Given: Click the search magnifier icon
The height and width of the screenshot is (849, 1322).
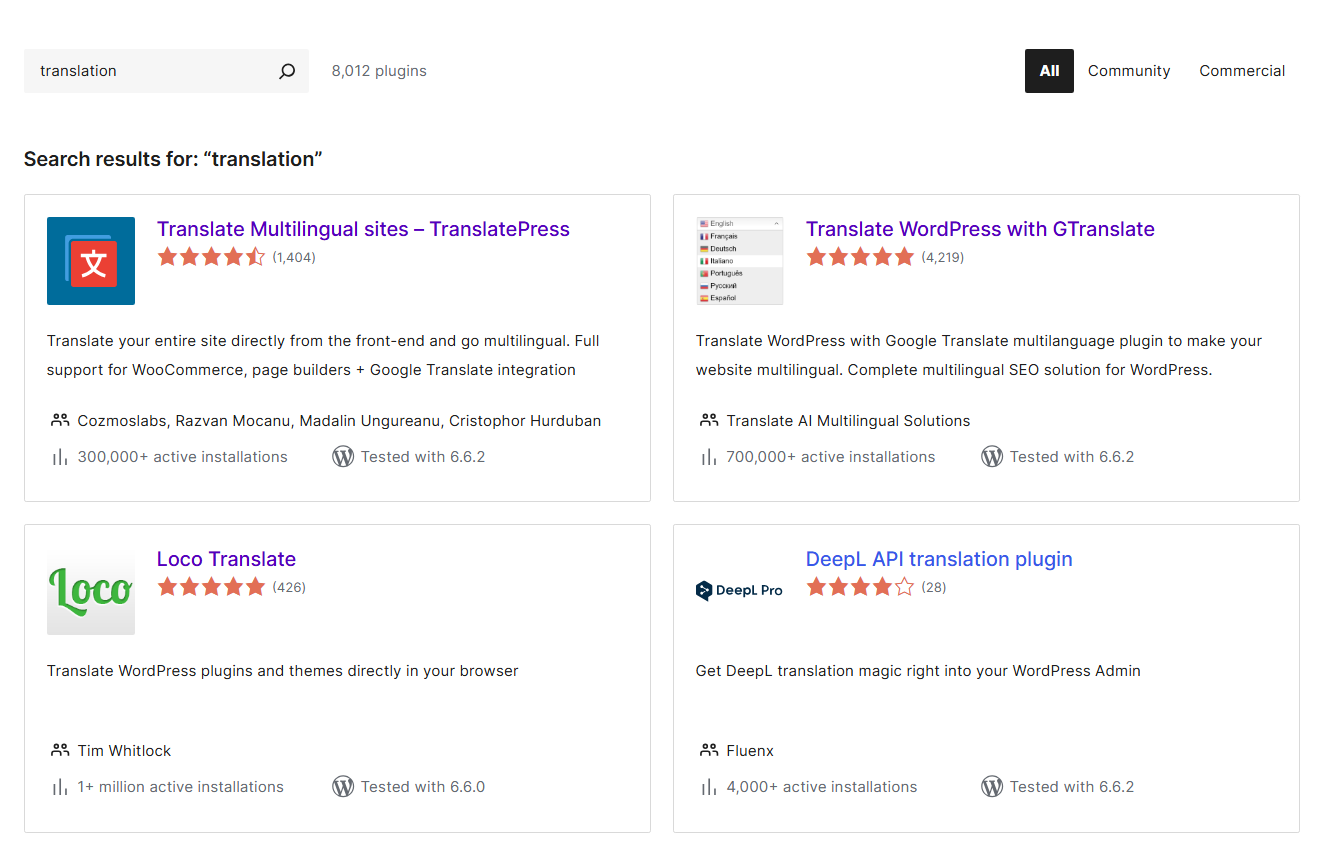Looking at the screenshot, I should (287, 71).
